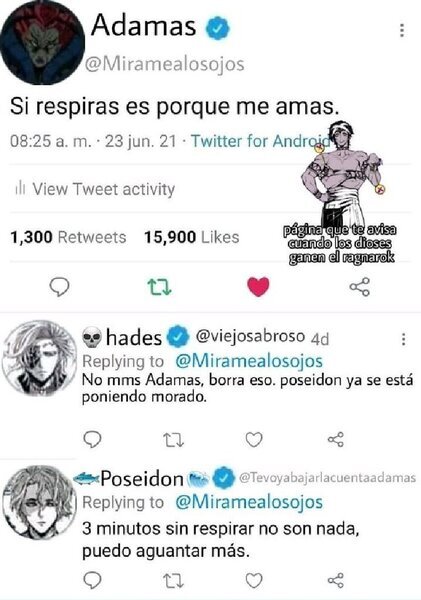
Task: Share Adamas's main tweet
Action: pyautogui.click(x=360, y=287)
